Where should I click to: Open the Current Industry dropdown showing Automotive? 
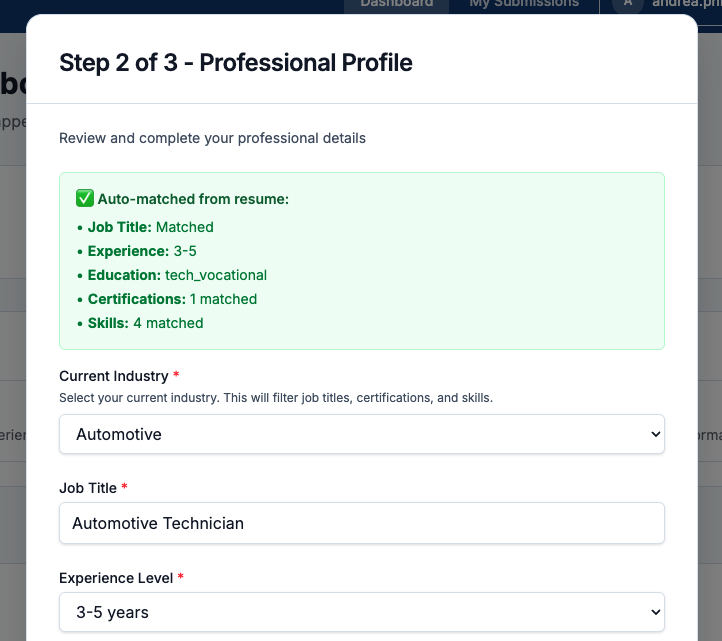tap(361, 434)
